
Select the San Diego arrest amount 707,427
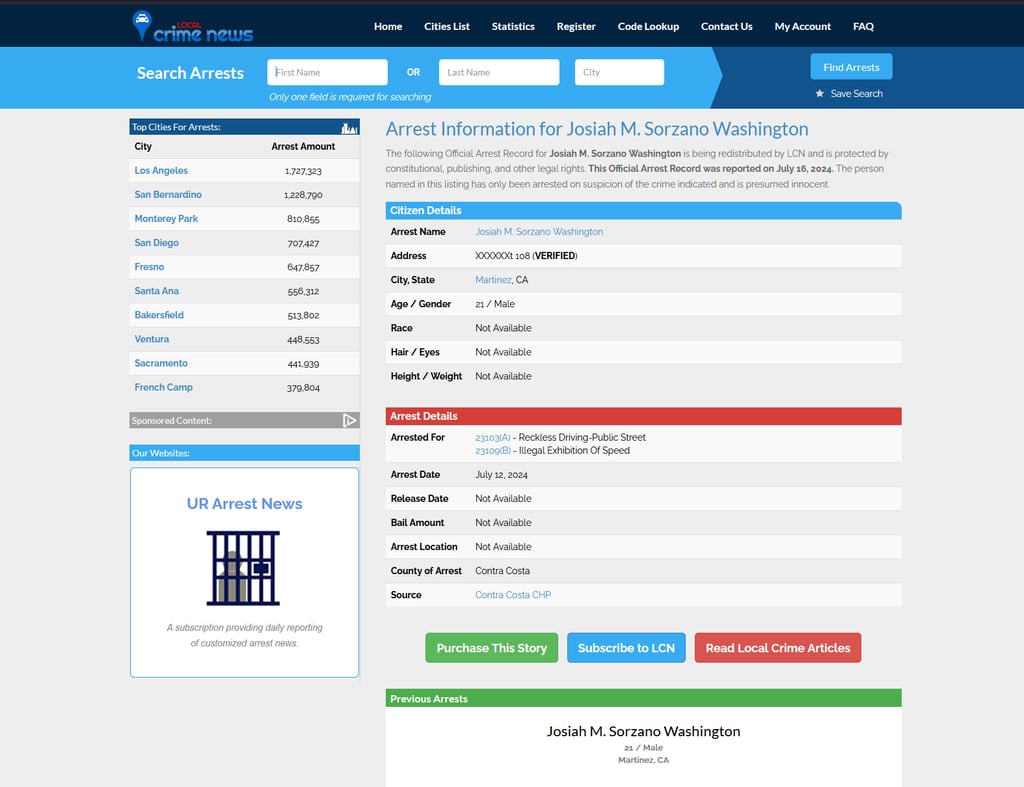303,244
